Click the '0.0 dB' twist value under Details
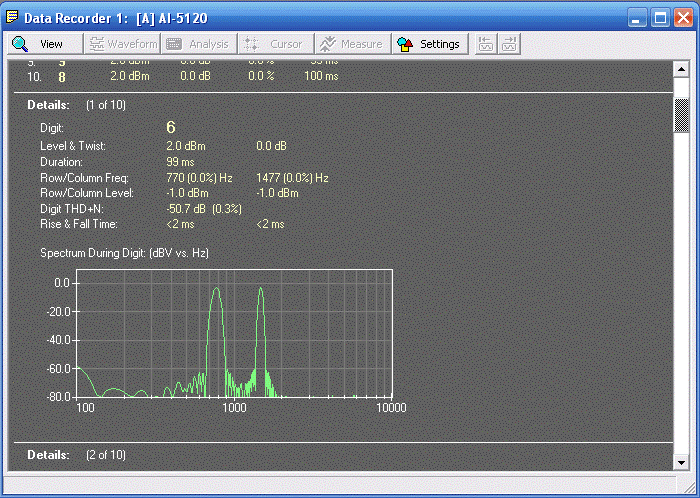The image size is (700, 498). [x=271, y=146]
